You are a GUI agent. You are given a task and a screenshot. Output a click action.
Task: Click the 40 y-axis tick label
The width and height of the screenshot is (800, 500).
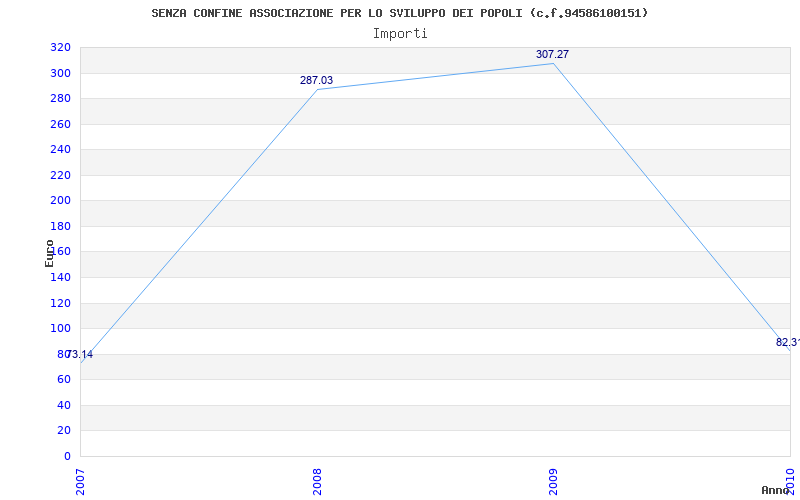click(x=64, y=405)
